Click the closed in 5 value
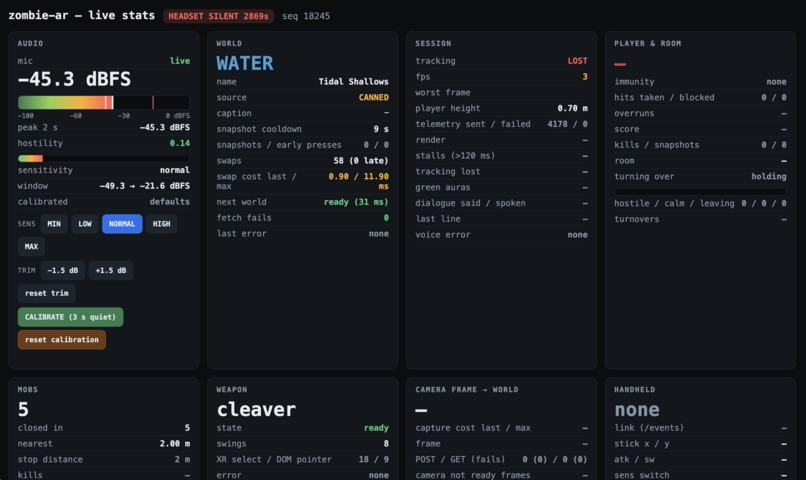806x480 pixels. pos(187,428)
